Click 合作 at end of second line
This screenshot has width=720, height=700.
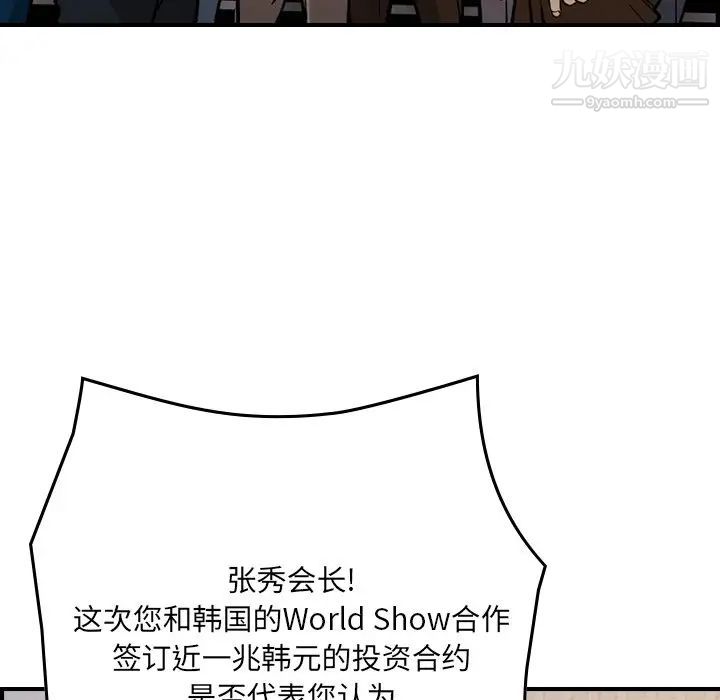pyautogui.click(x=481, y=619)
